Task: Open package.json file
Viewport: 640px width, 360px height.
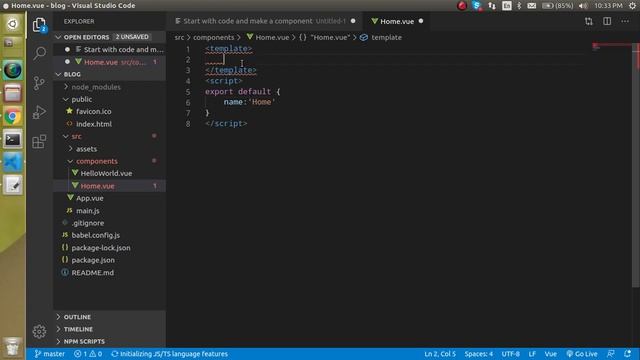Action: coord(109,260)
